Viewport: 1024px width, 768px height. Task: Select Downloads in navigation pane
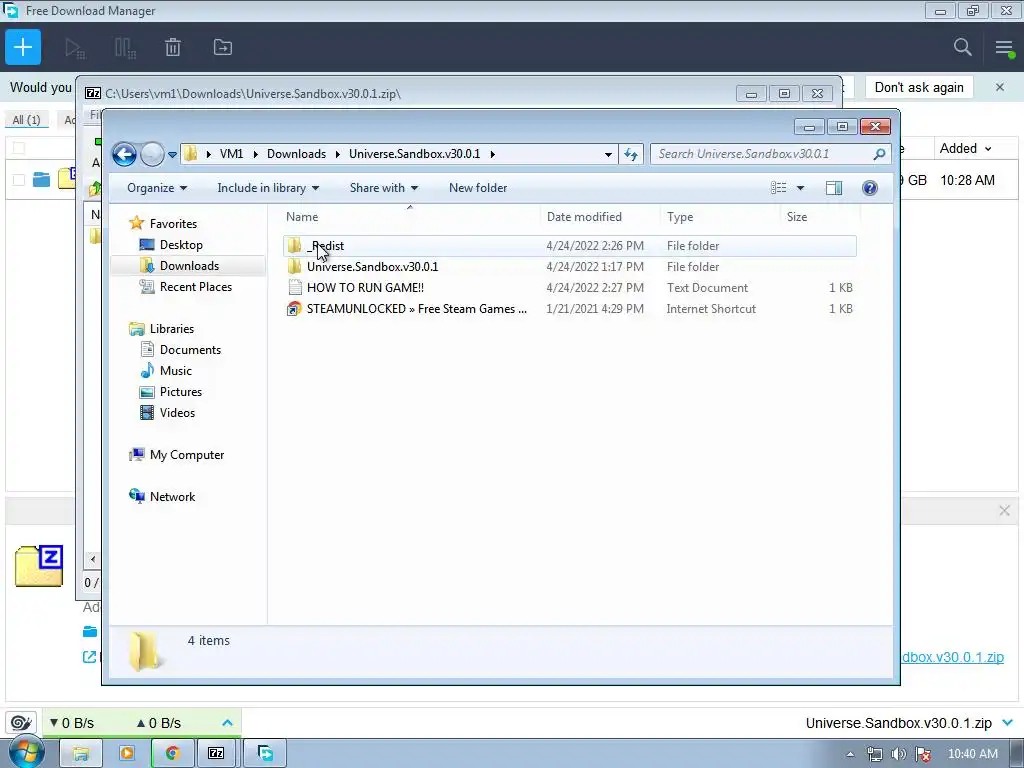click(x=189, y=266)
